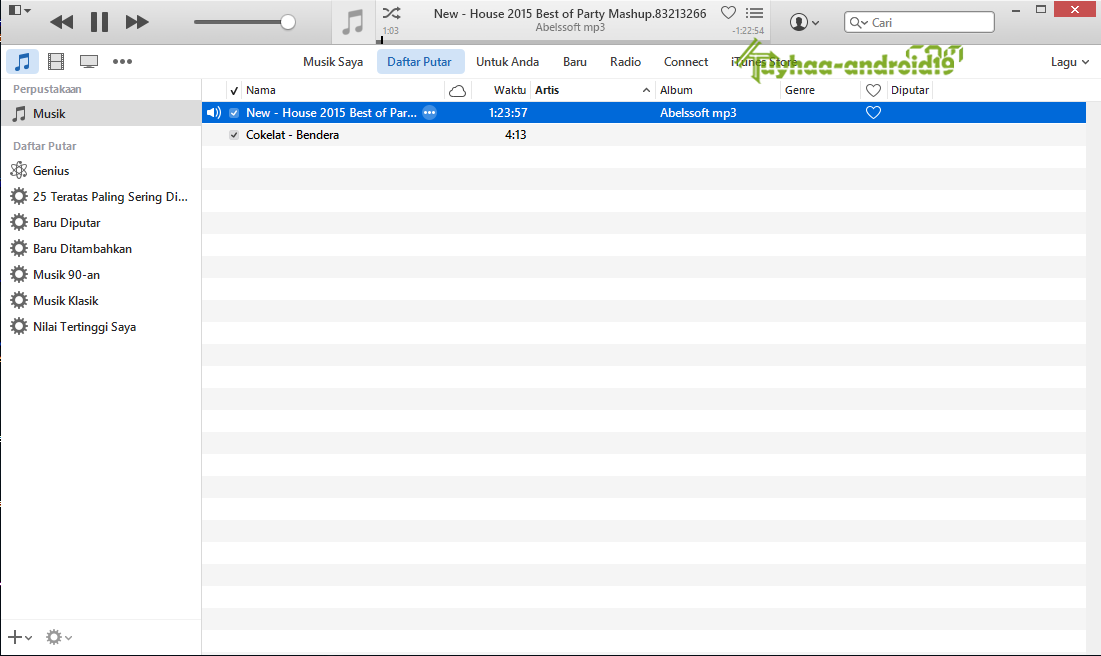
Task: Open the search magnifier options dropdown
Action: pos(859,22)
